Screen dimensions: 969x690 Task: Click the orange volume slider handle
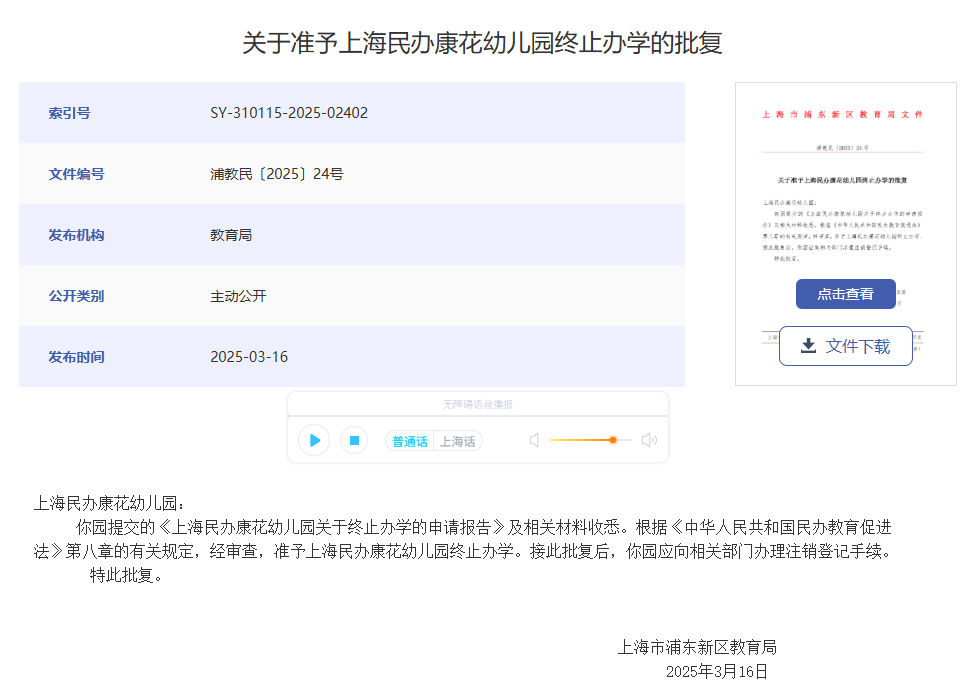pos(613,440)
